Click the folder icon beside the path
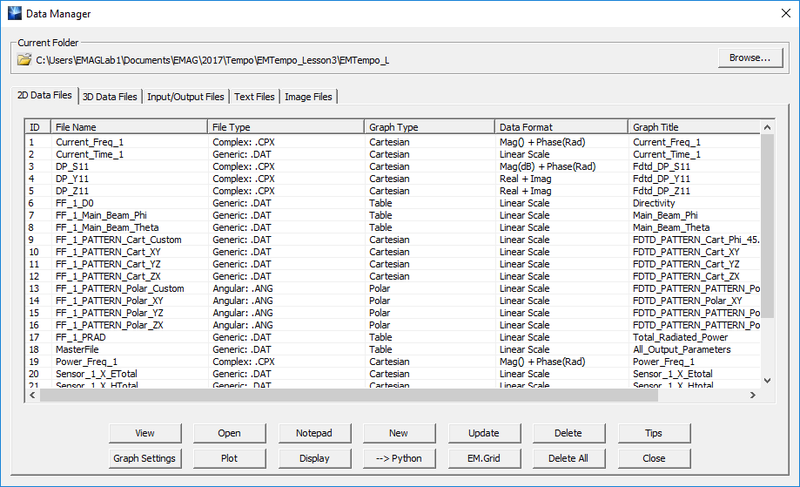 pos(25,60)
